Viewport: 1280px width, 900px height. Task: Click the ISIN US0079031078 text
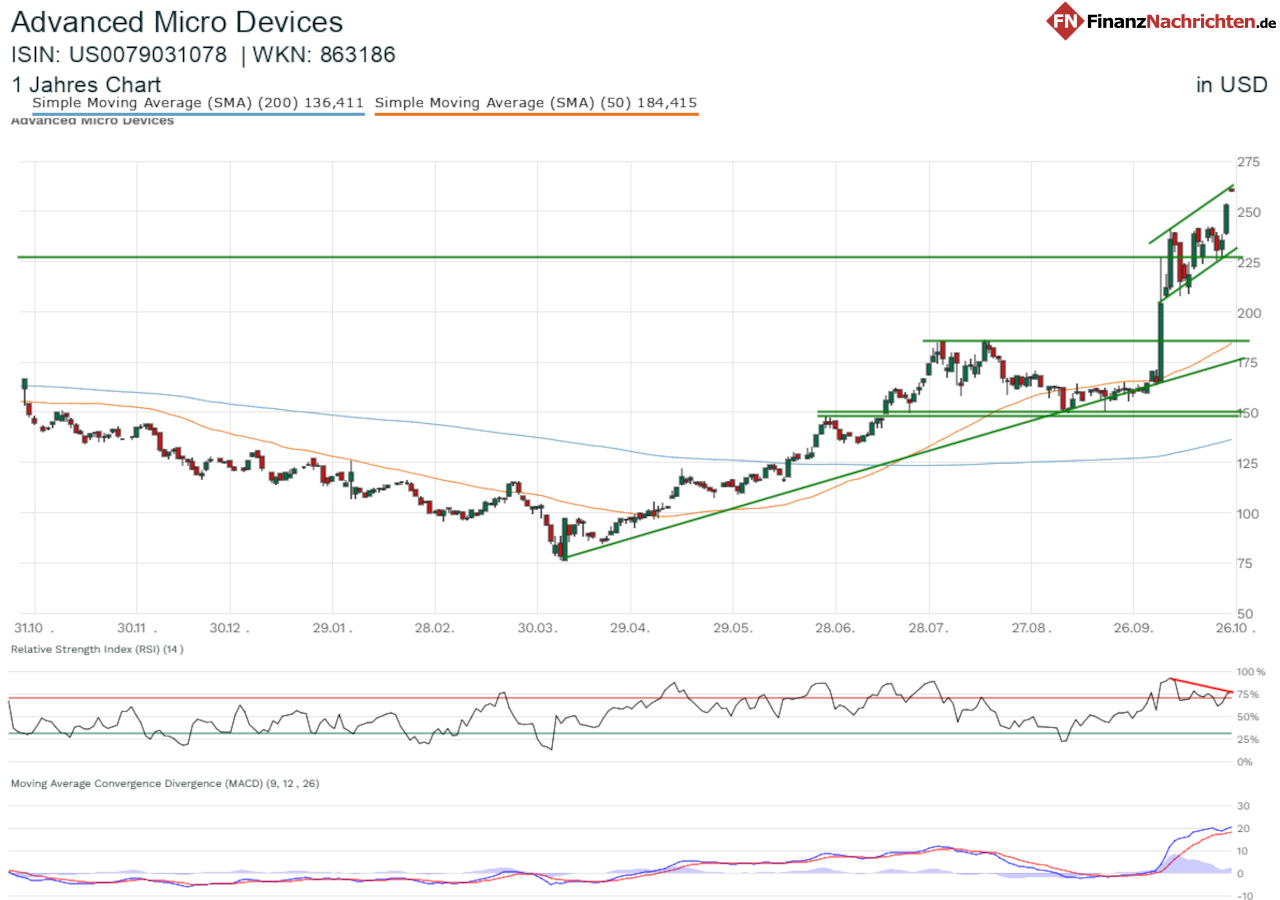[119, 55]
